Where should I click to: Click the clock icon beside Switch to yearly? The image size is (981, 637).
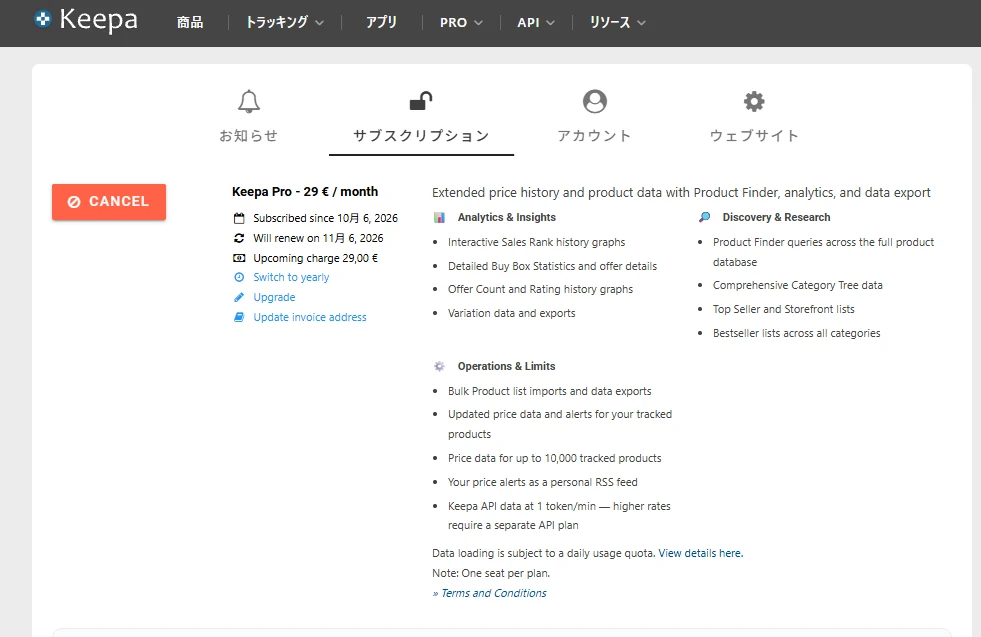[239, 277]
